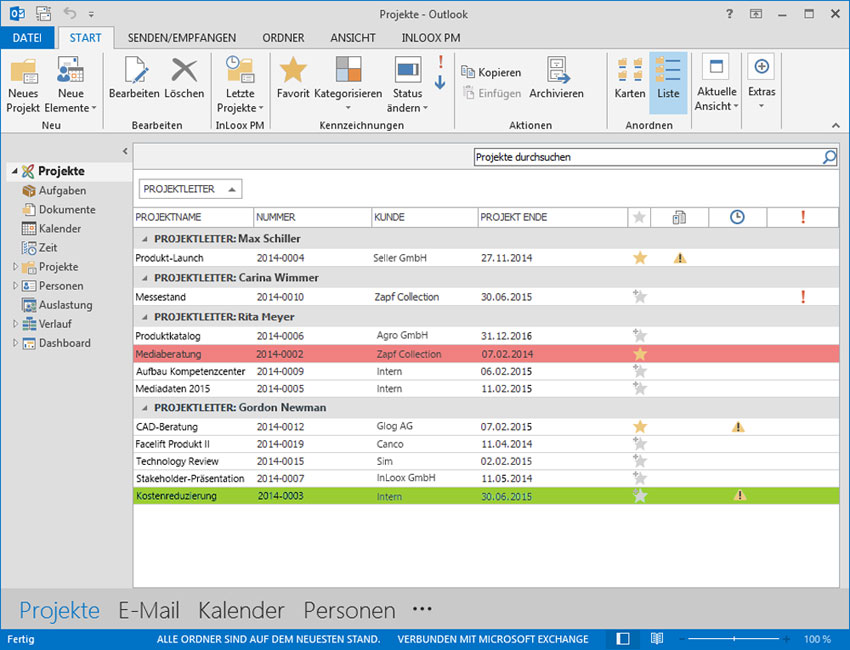Toggle favorite star for Messestand project
The height and width of the screenshot is (650, 850).
point(640,297)
